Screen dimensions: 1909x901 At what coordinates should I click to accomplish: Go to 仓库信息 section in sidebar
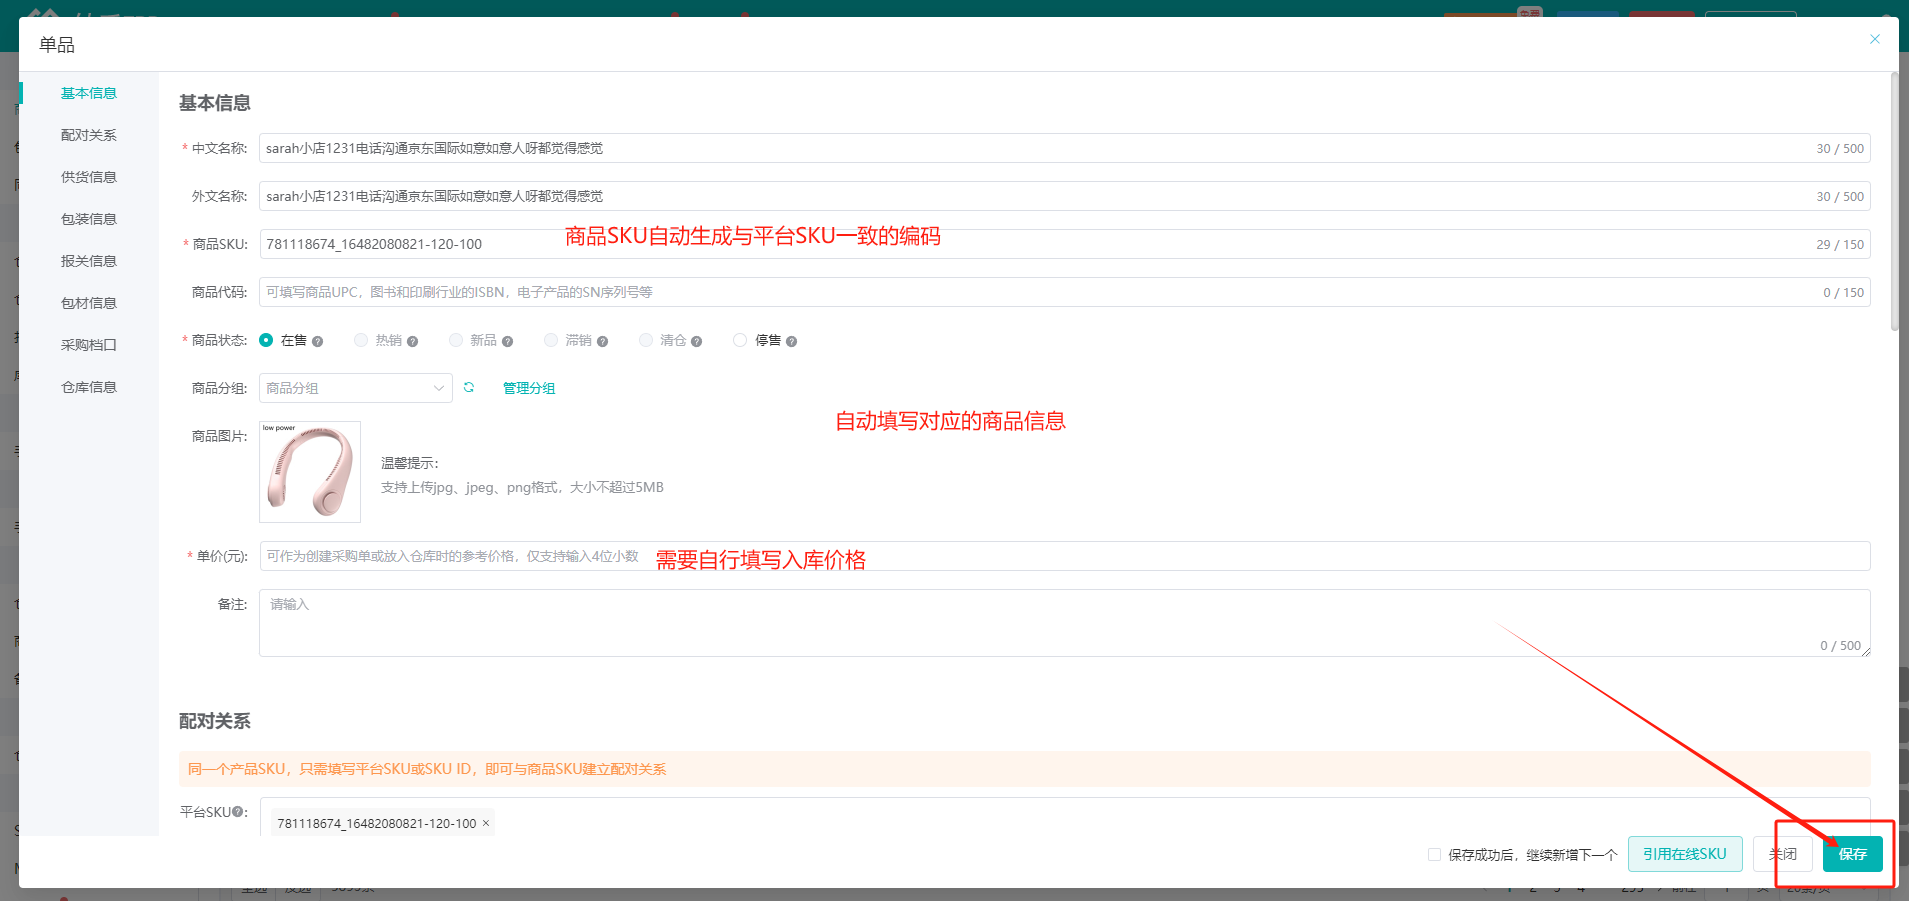89,387
